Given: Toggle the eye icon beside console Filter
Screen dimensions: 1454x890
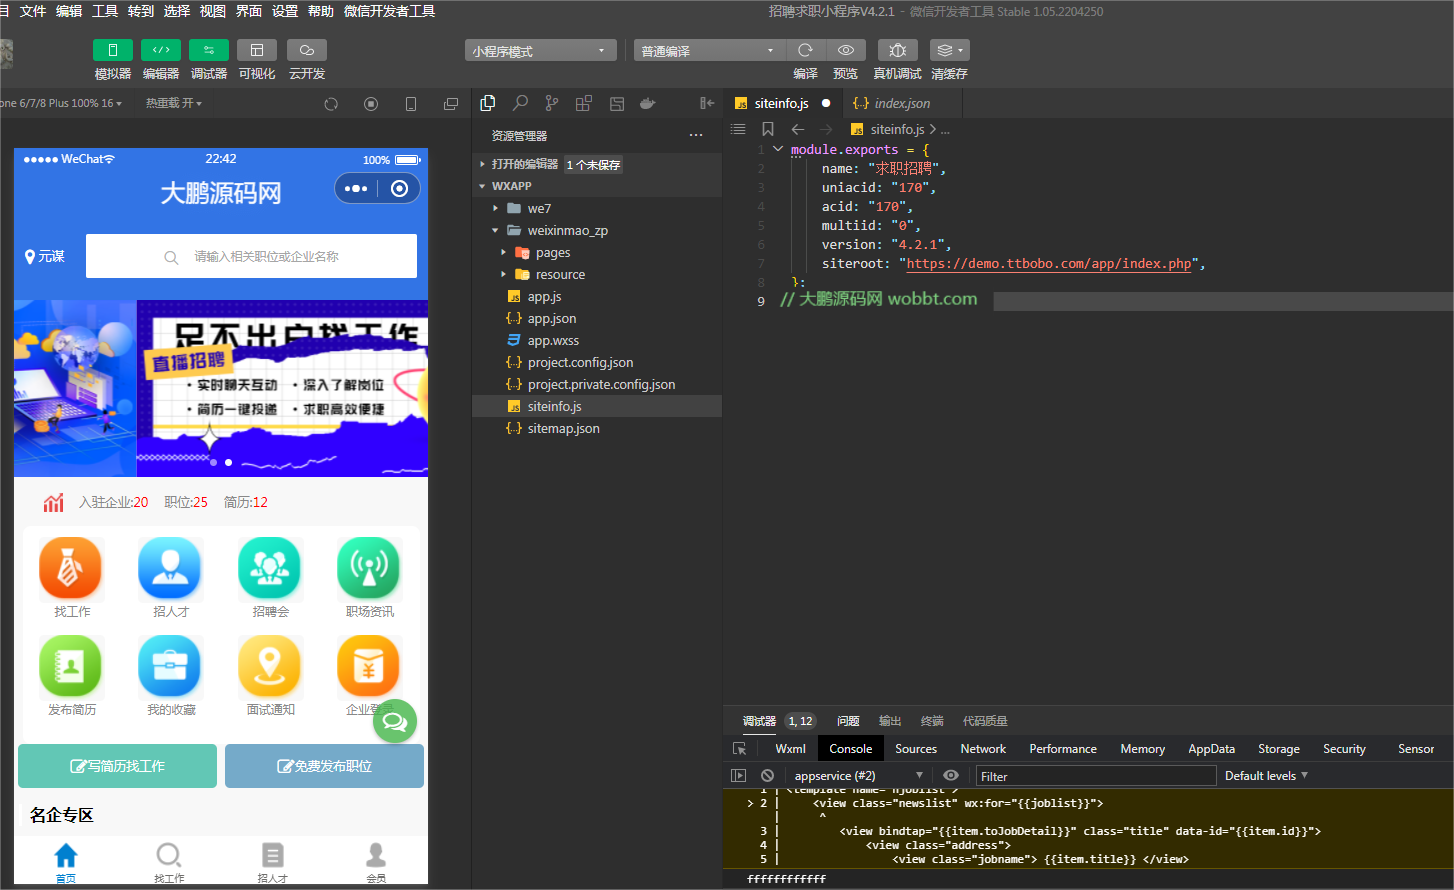Looking at the screenshot, I should click(x=951, y=776).
